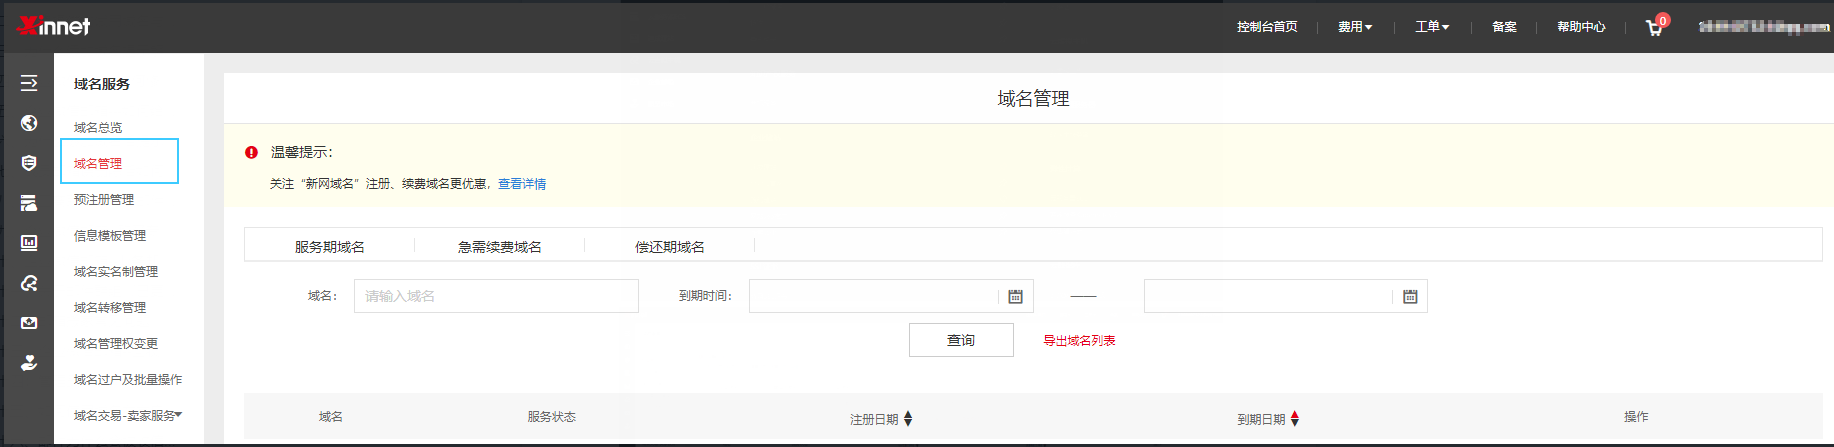Viewport: 1834px width, 447px height.
Task: Expand 域名交易-卖家服务 submenu
Action: 128,415
